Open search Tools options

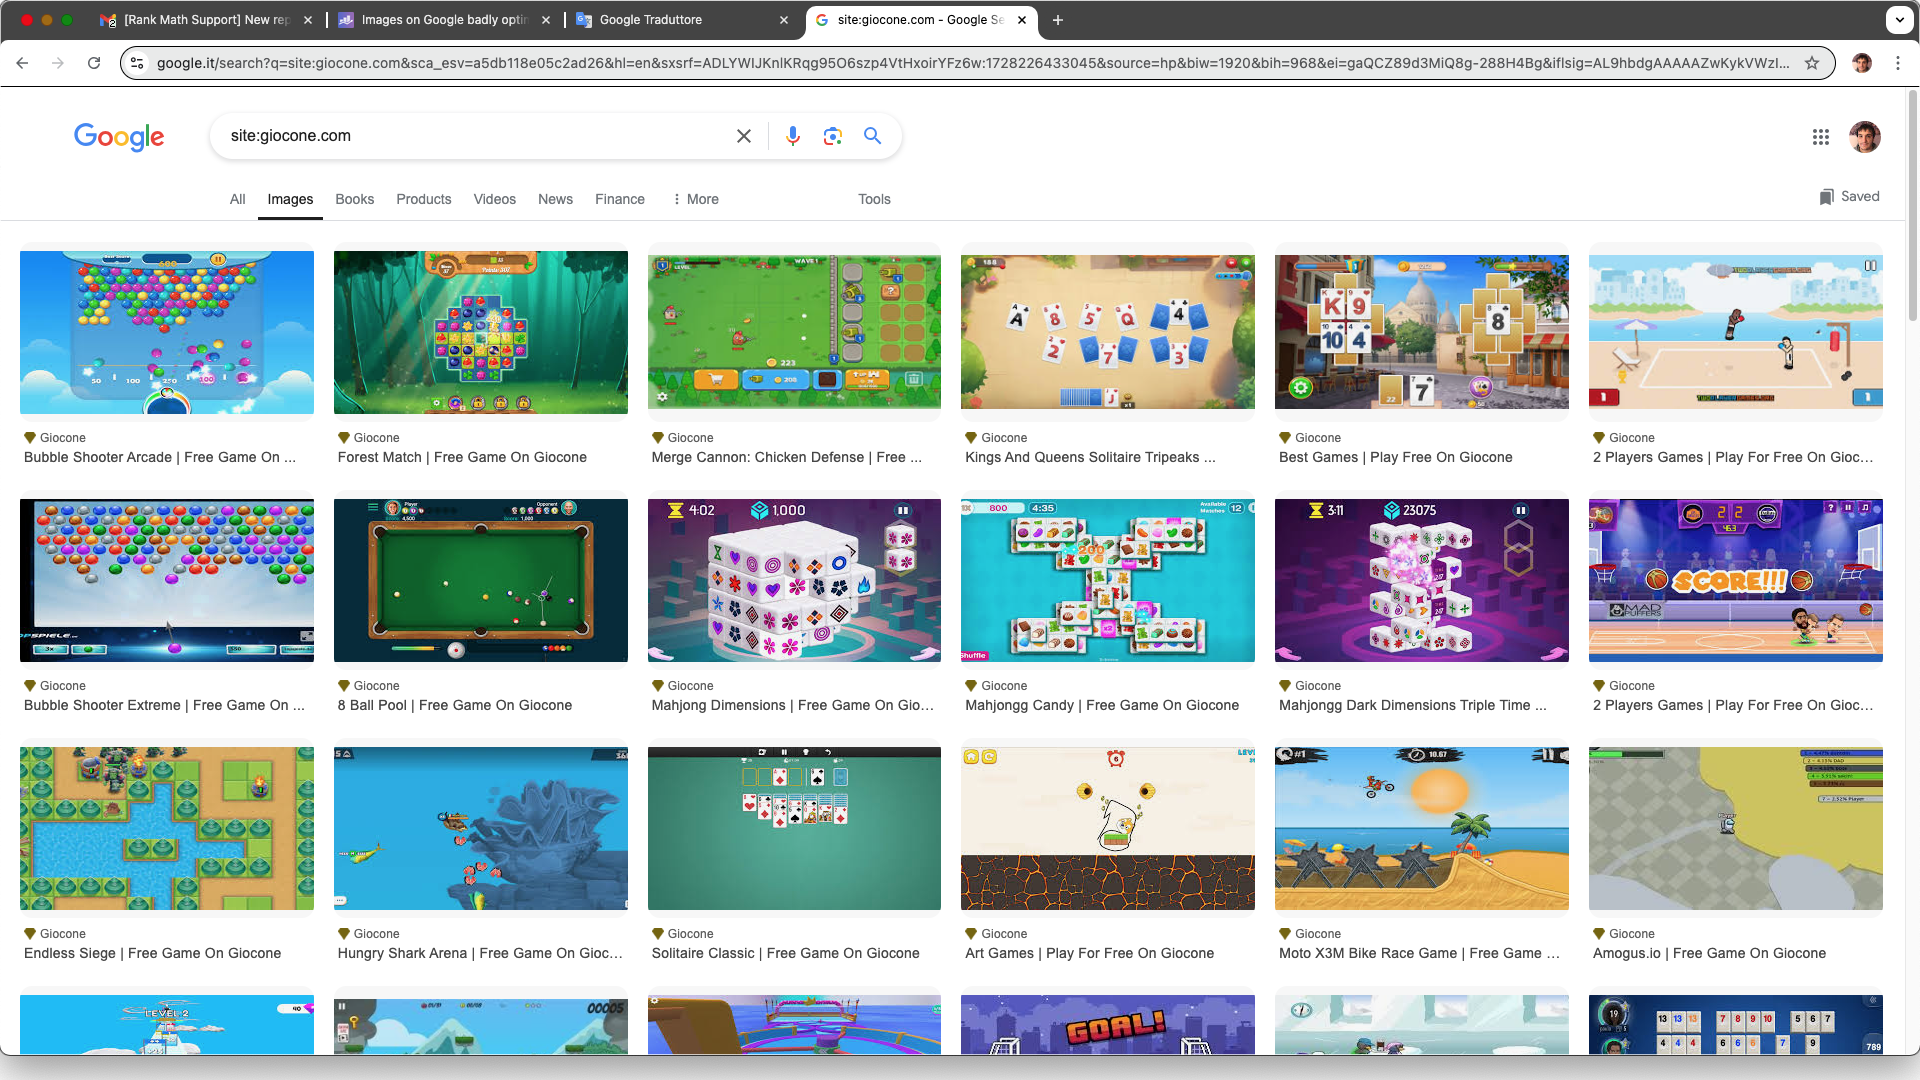point(874,199)
